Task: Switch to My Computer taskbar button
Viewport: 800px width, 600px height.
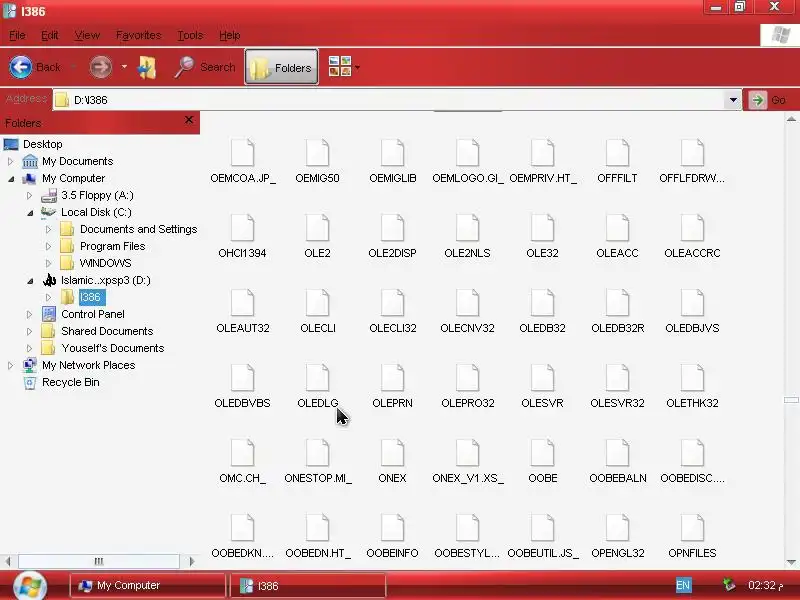Action: click(148, 585)
